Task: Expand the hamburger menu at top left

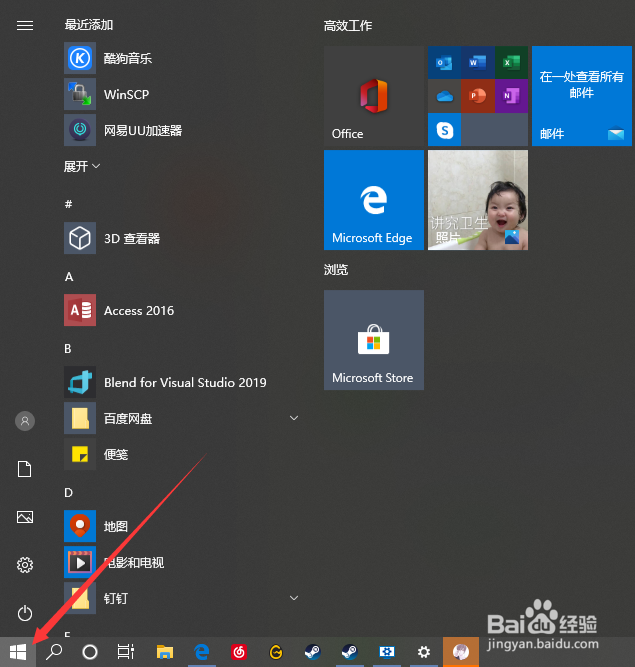Action: coord(25,26)
